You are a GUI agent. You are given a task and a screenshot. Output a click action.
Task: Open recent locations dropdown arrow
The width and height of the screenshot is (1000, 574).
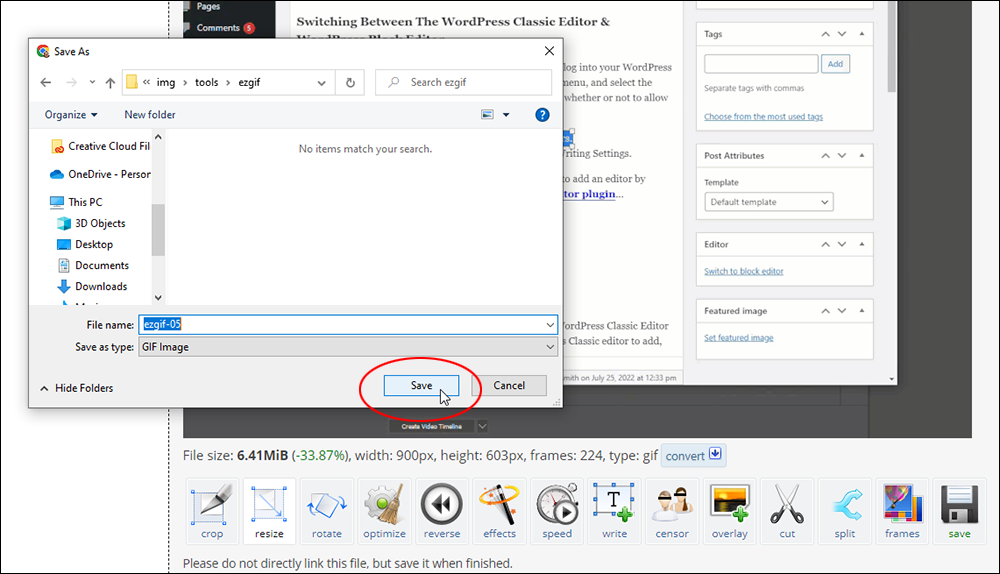coord(92,82)
